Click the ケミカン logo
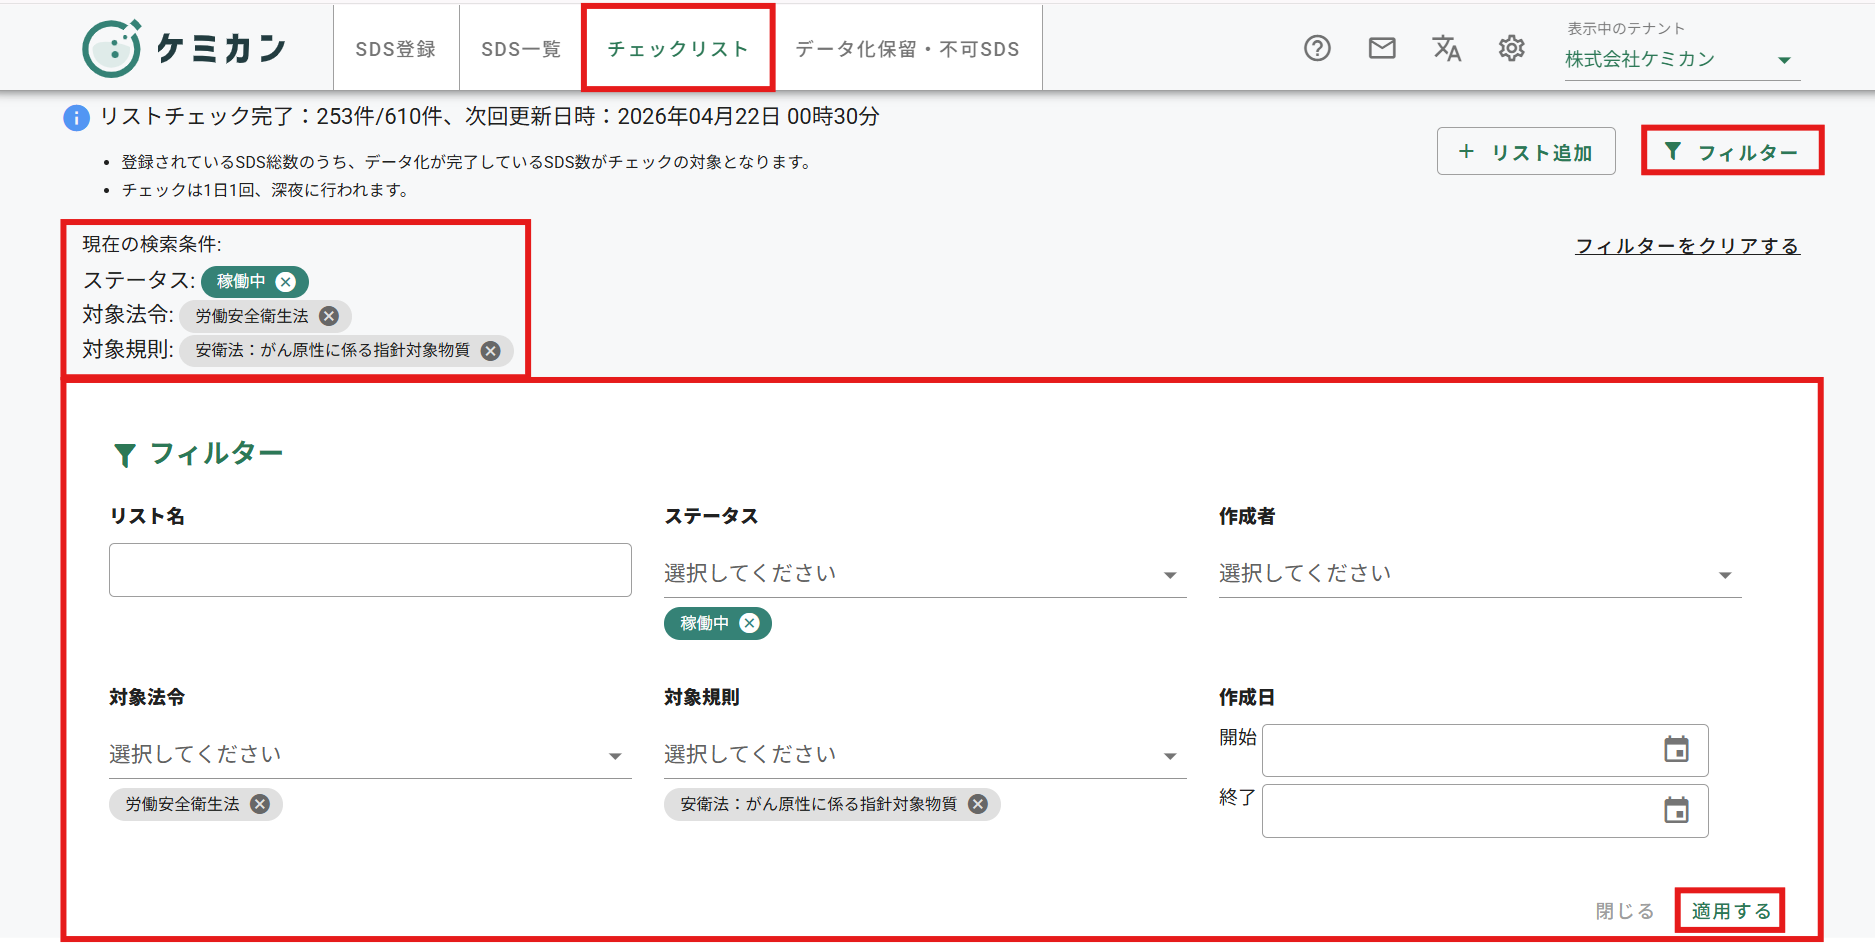This screenshot has height=943, width=1875. click(185, 48)
